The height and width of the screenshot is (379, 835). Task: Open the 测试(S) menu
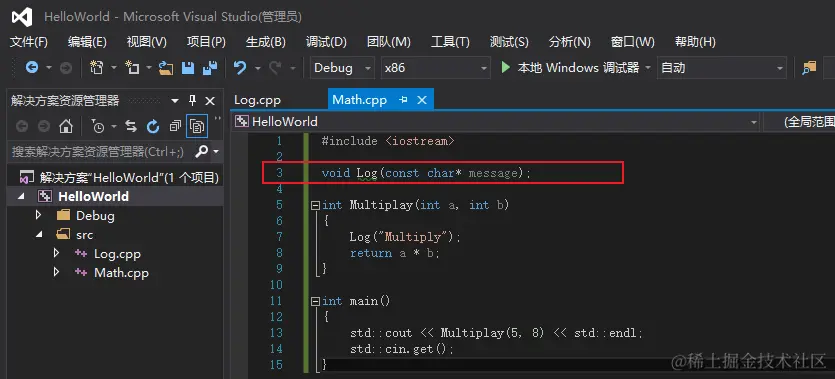[x=509, y=42]
